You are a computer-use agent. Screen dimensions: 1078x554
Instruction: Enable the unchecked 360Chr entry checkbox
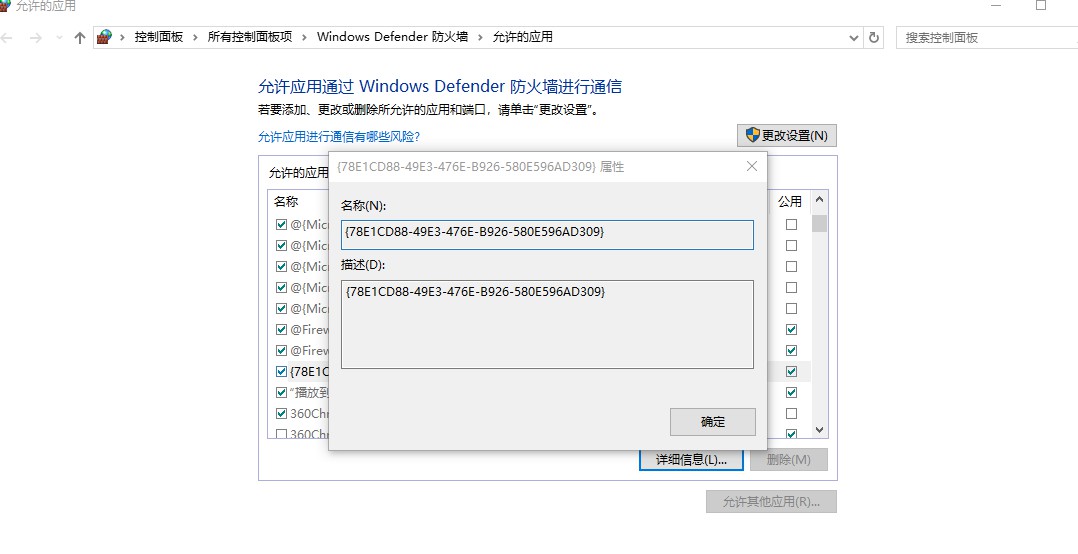[x=281, y=434]
